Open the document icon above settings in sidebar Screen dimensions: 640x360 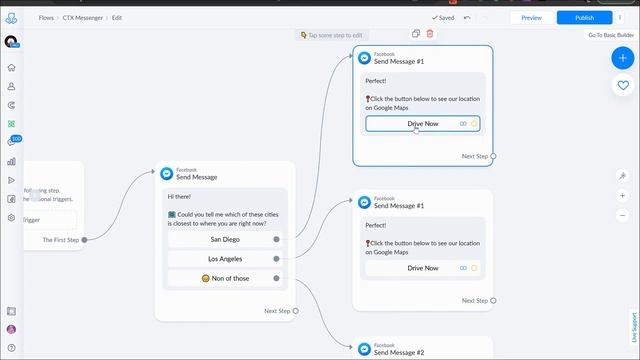click(x=11, y=199)
